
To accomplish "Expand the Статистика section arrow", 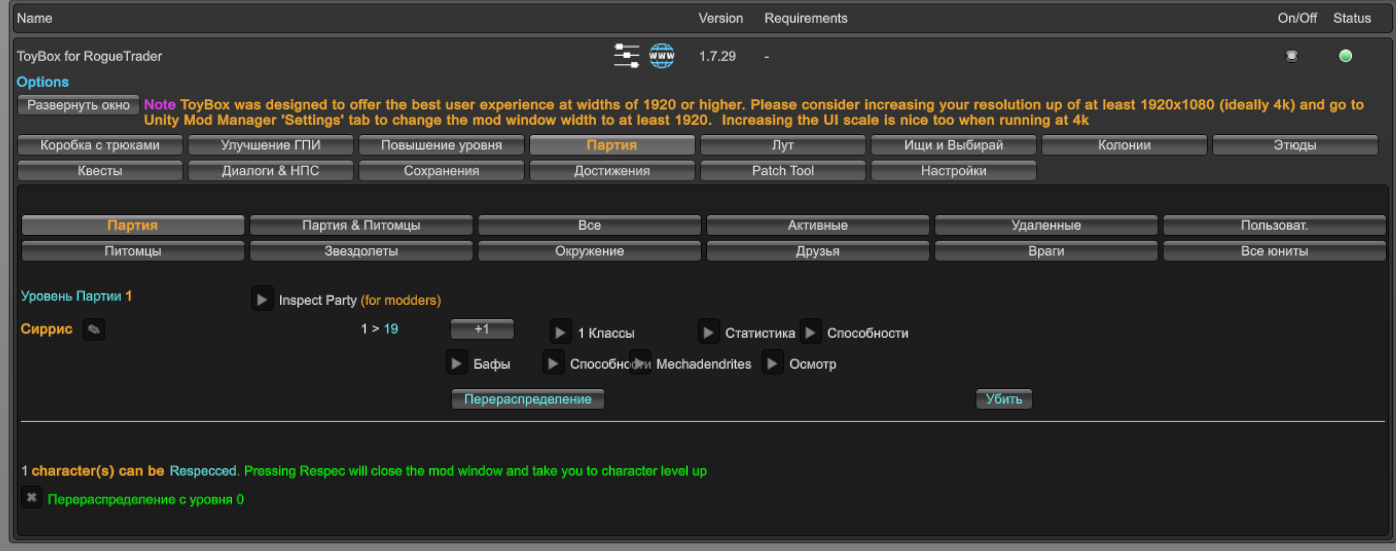I will pyautogui.click(x=709, y=332).
